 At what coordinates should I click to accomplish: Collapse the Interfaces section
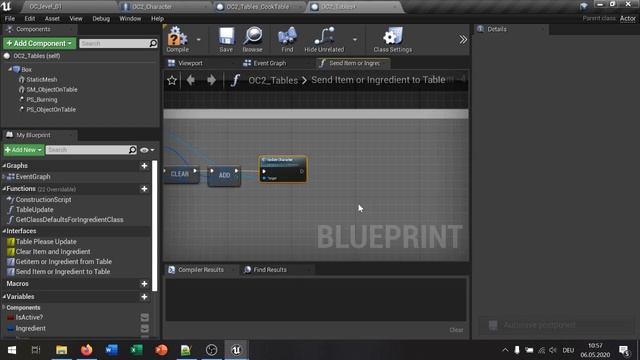point(4,231)
